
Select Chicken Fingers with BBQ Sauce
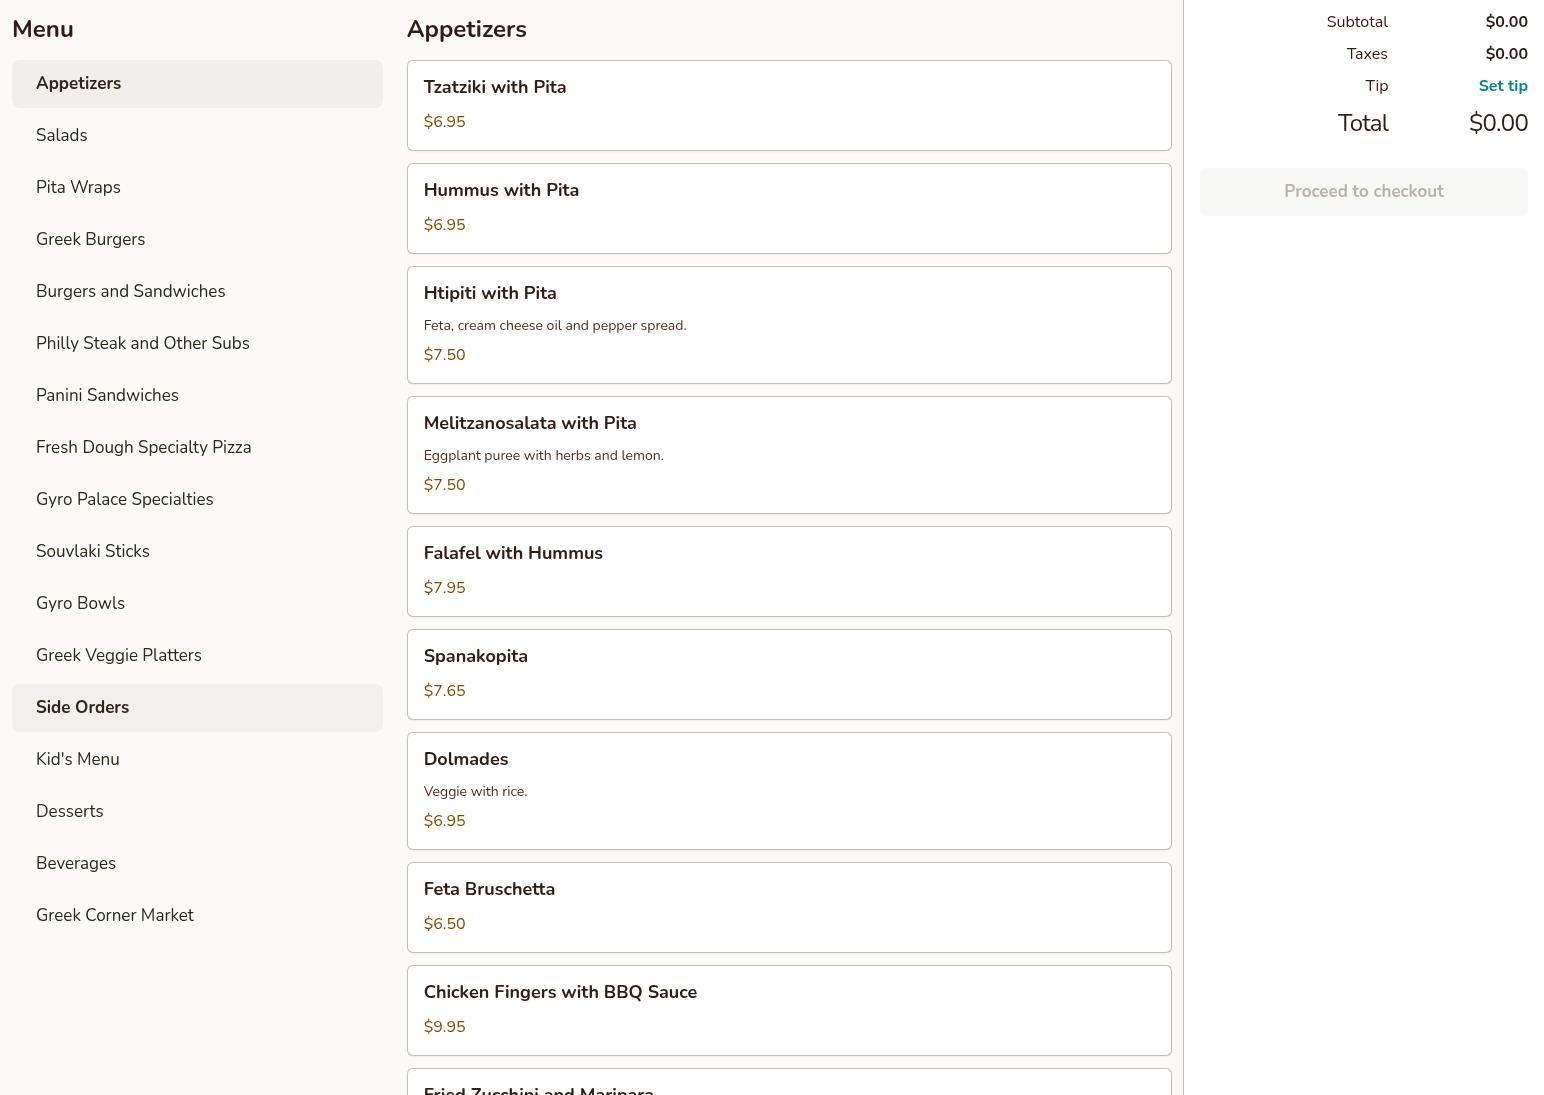tap(788, 1010)
